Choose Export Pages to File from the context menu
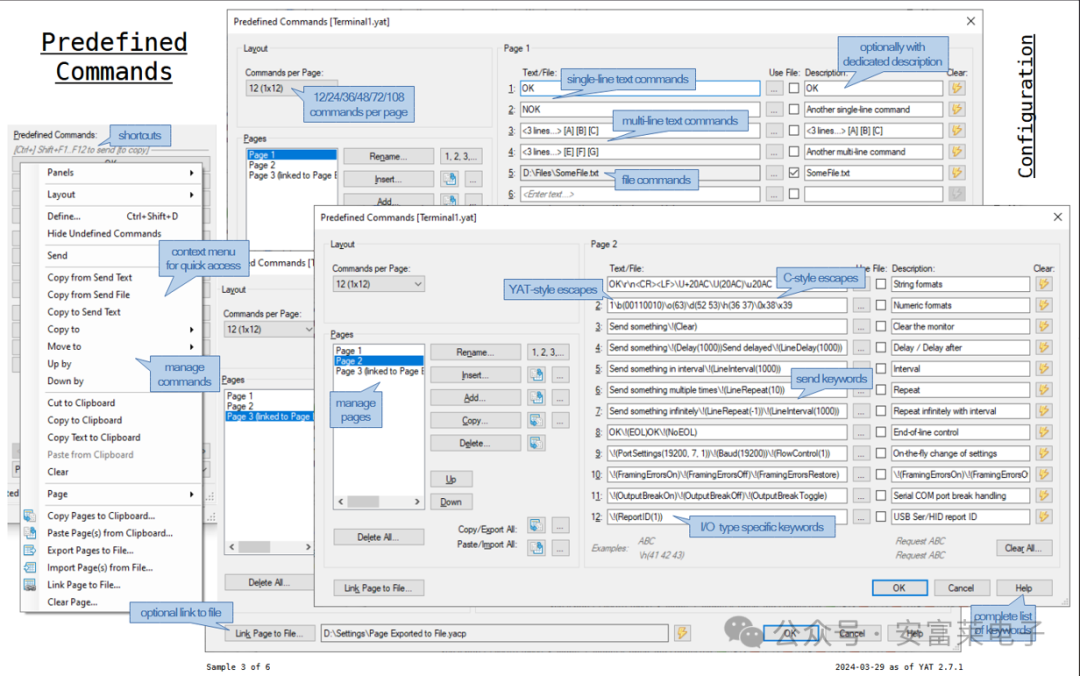 tap(90, 550)
